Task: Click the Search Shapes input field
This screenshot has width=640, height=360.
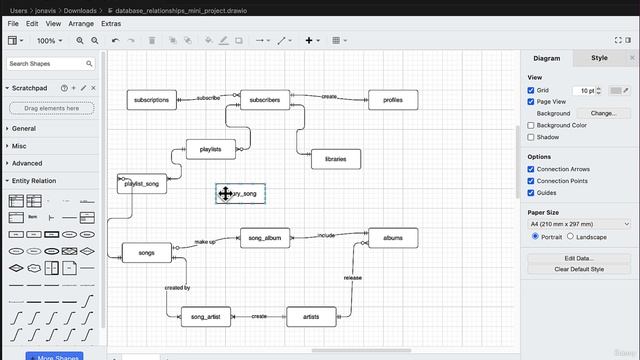Action: 51,64
